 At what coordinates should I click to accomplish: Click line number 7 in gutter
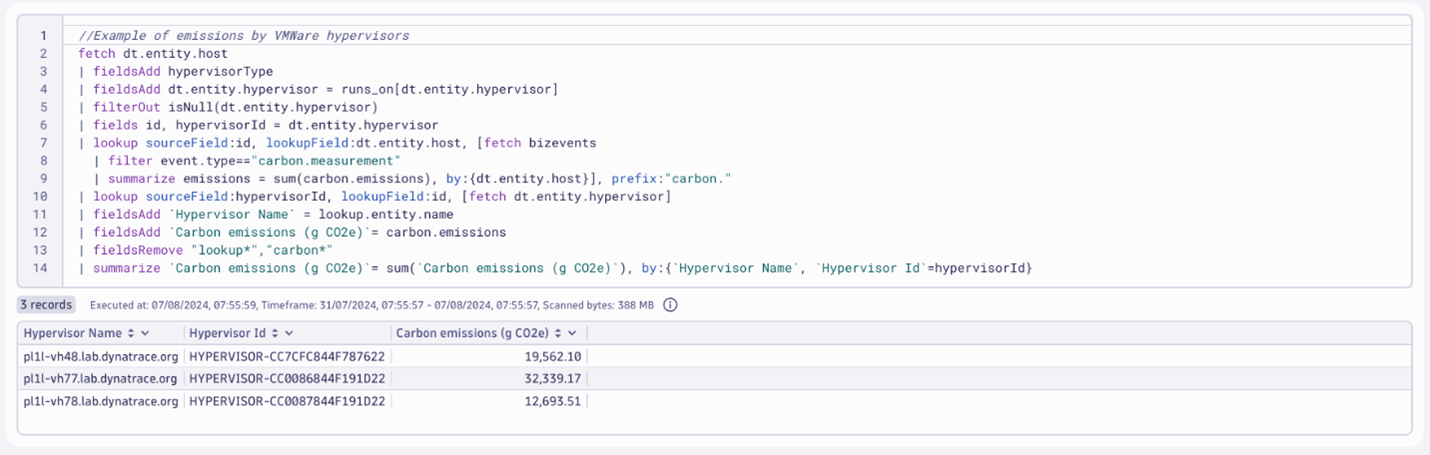tap(43, 143)
